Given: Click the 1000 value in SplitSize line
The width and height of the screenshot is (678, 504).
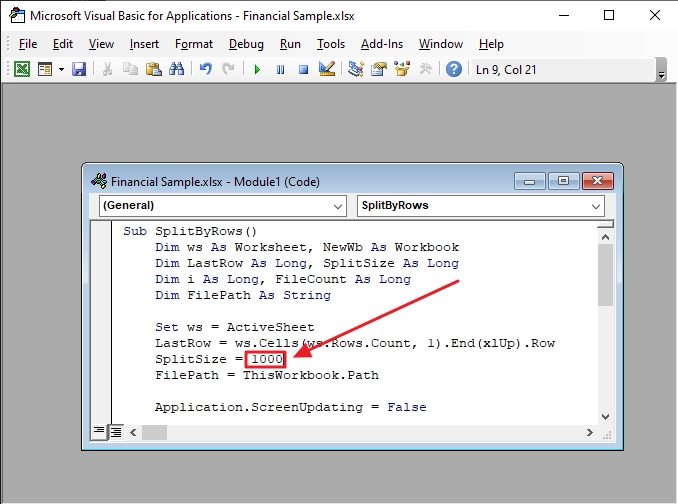Looking at the screenshot, I should [266, 359].
